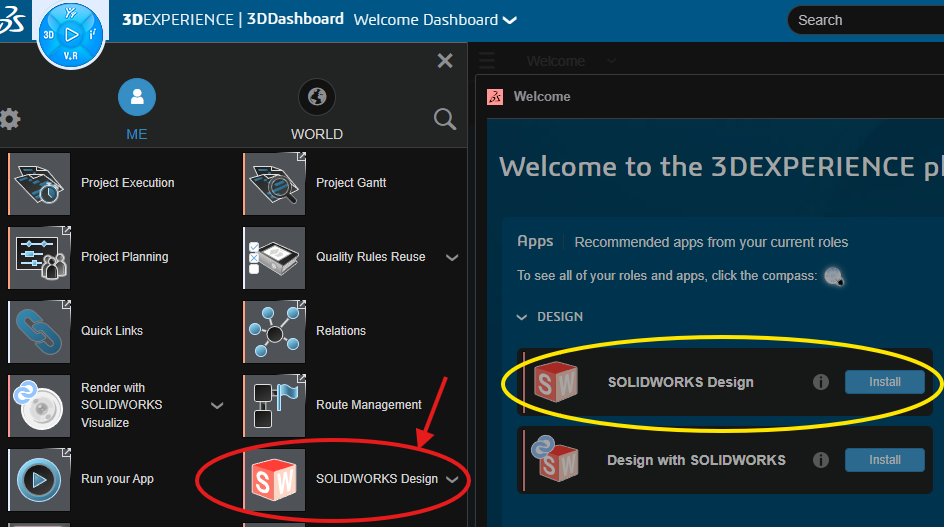
Task: Switch to the ME tab
Action: click(x=136, y=98)
